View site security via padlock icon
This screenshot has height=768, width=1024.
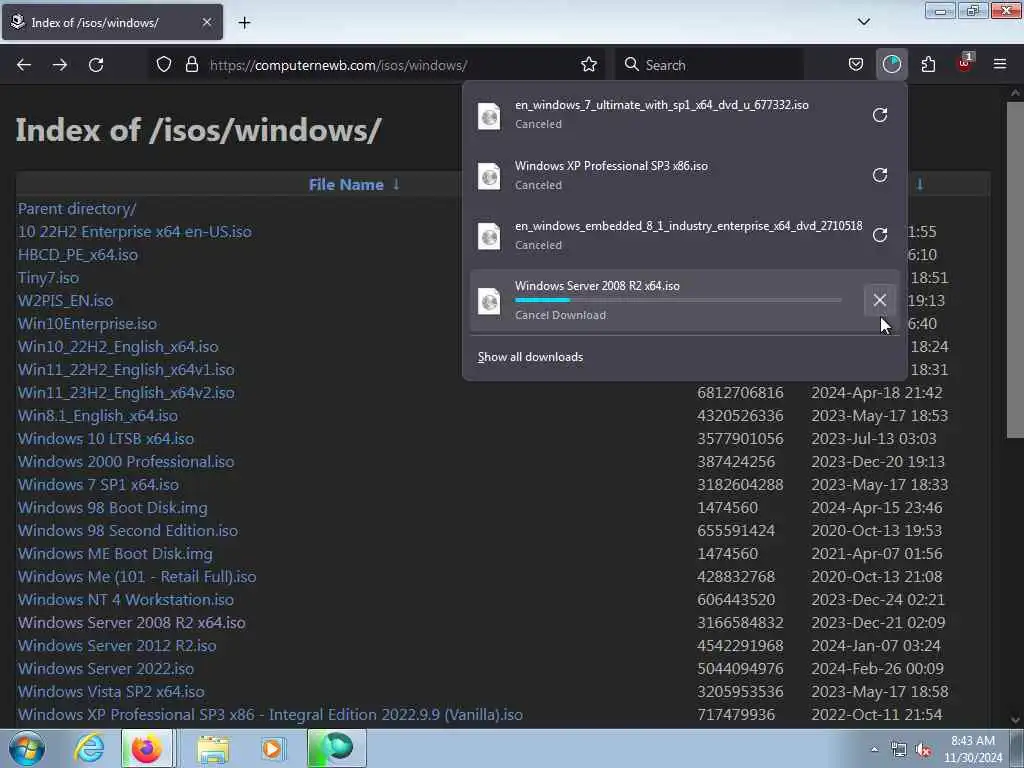191,65
